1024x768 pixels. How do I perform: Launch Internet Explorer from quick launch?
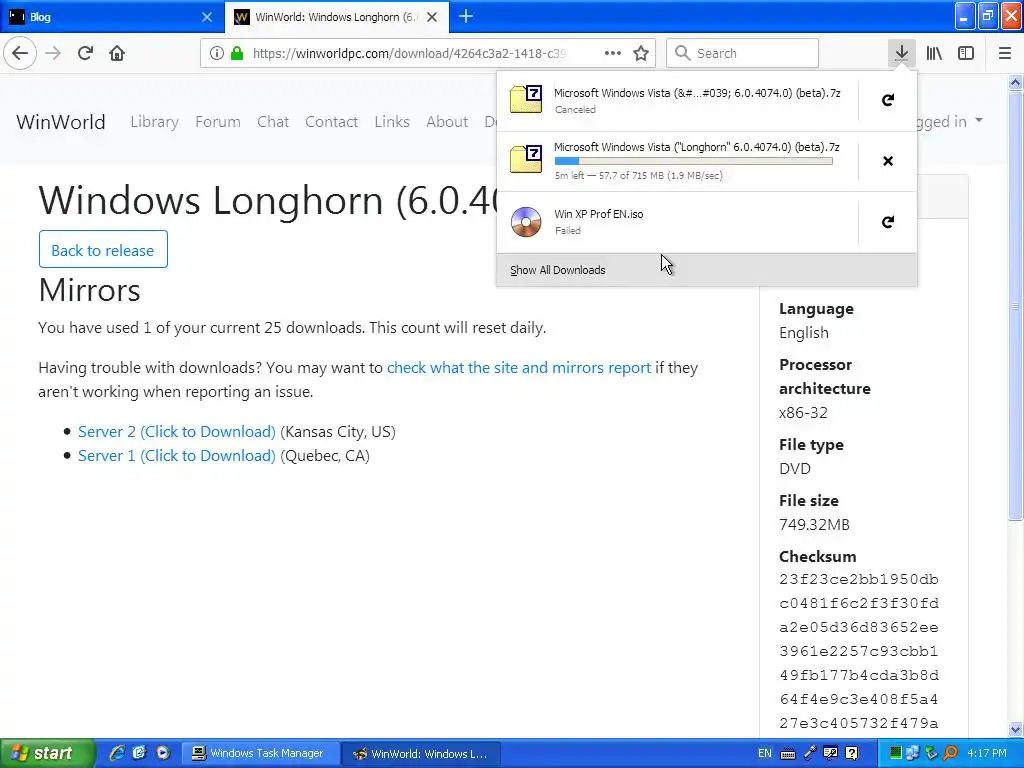[x=116, y=753]
